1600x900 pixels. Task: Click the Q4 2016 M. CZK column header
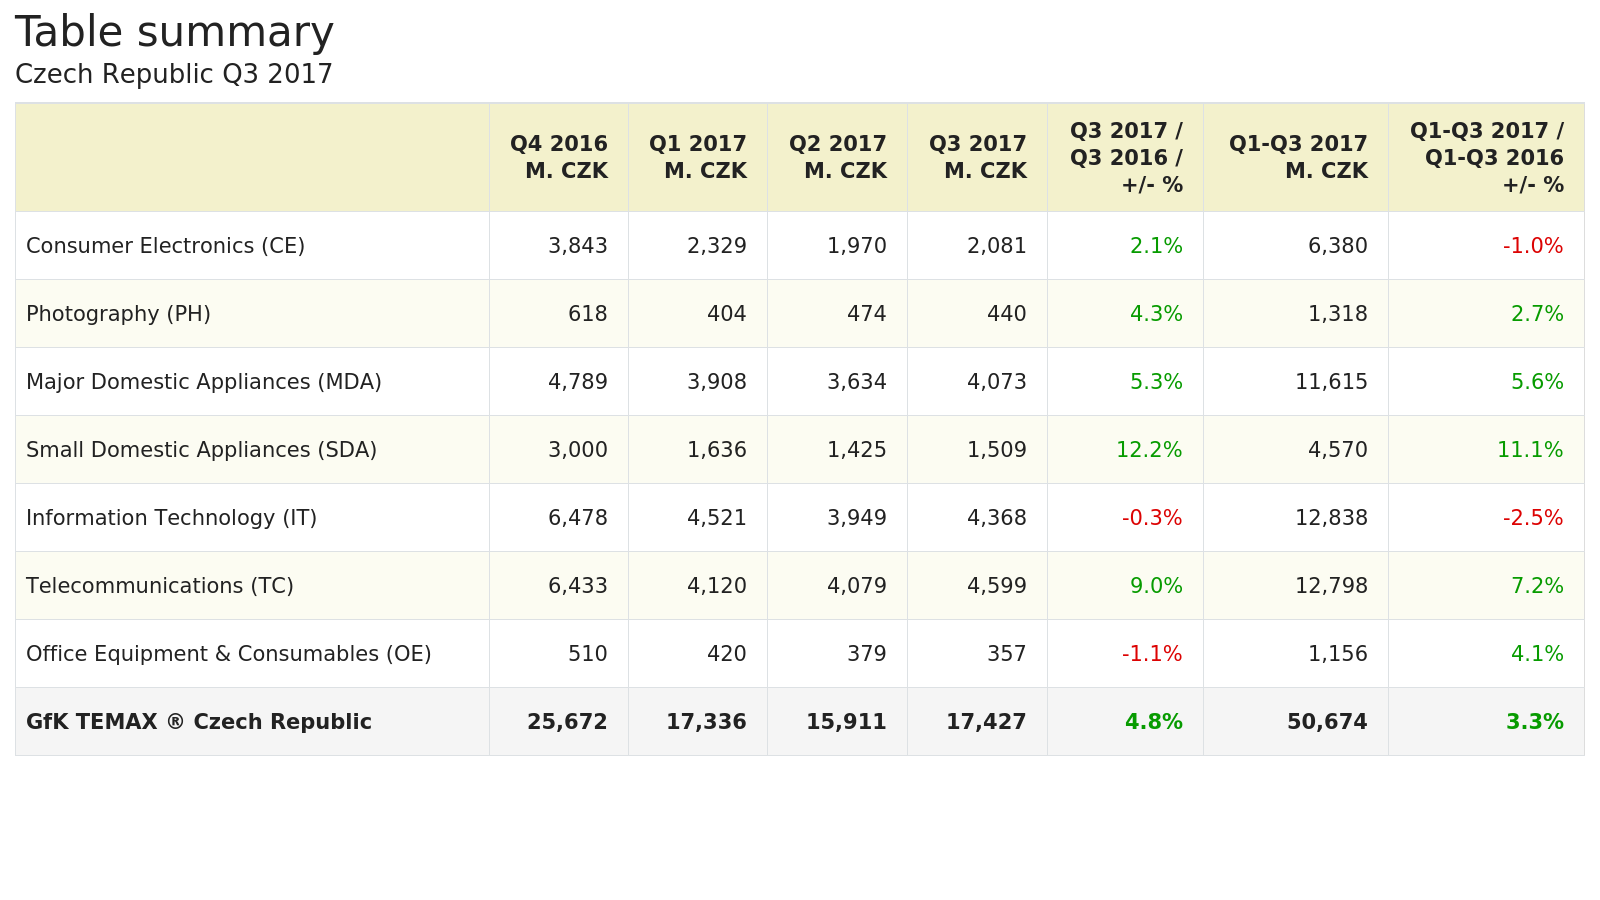(559, 158)
